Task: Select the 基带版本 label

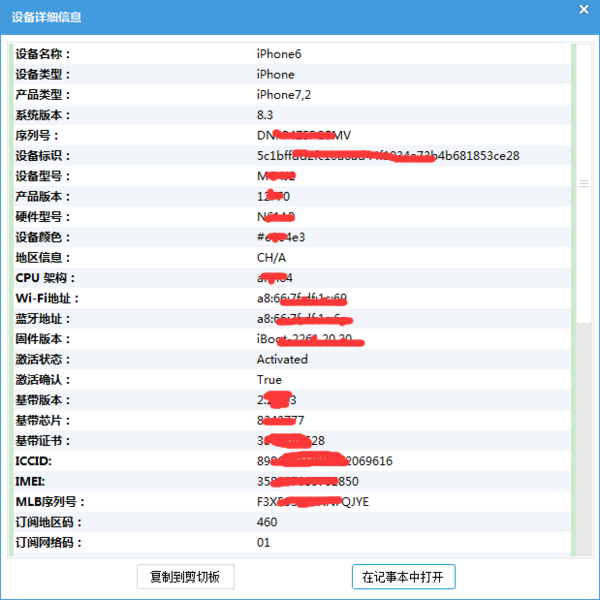Action: coord(43,400)
